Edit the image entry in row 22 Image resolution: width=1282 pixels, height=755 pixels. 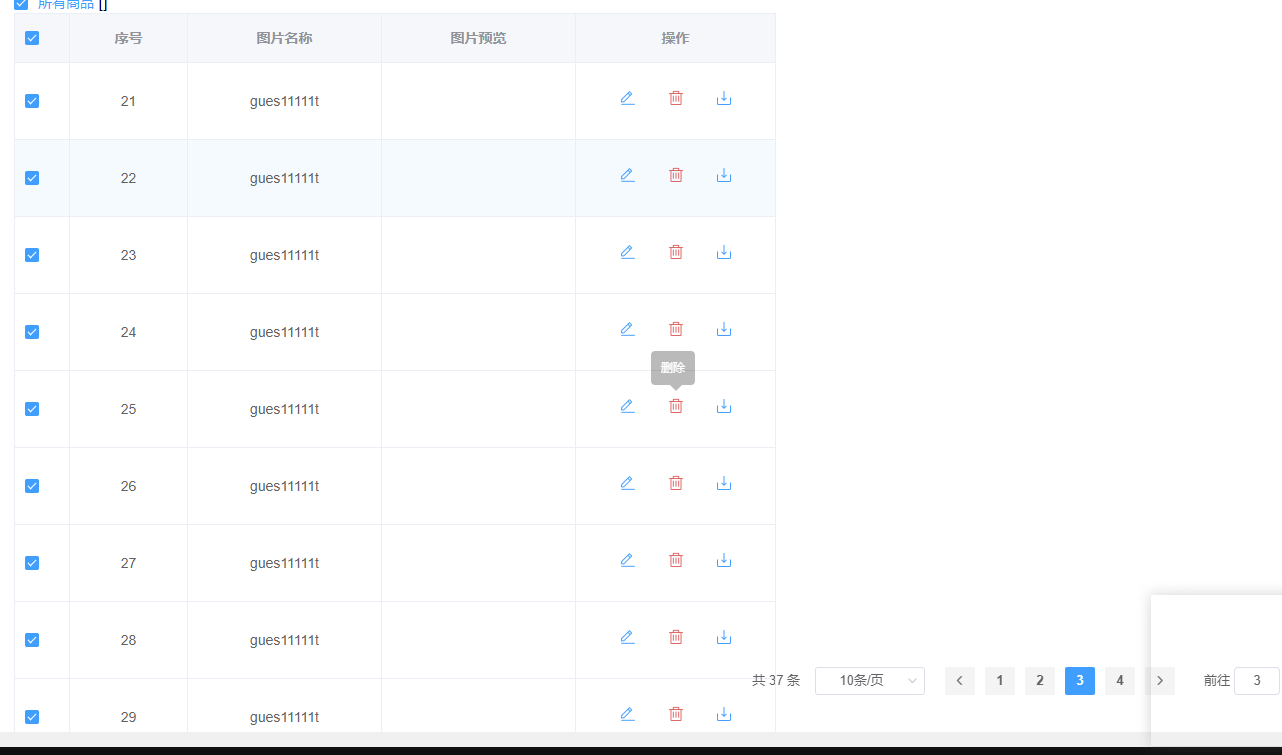click(x=628, y=175)
